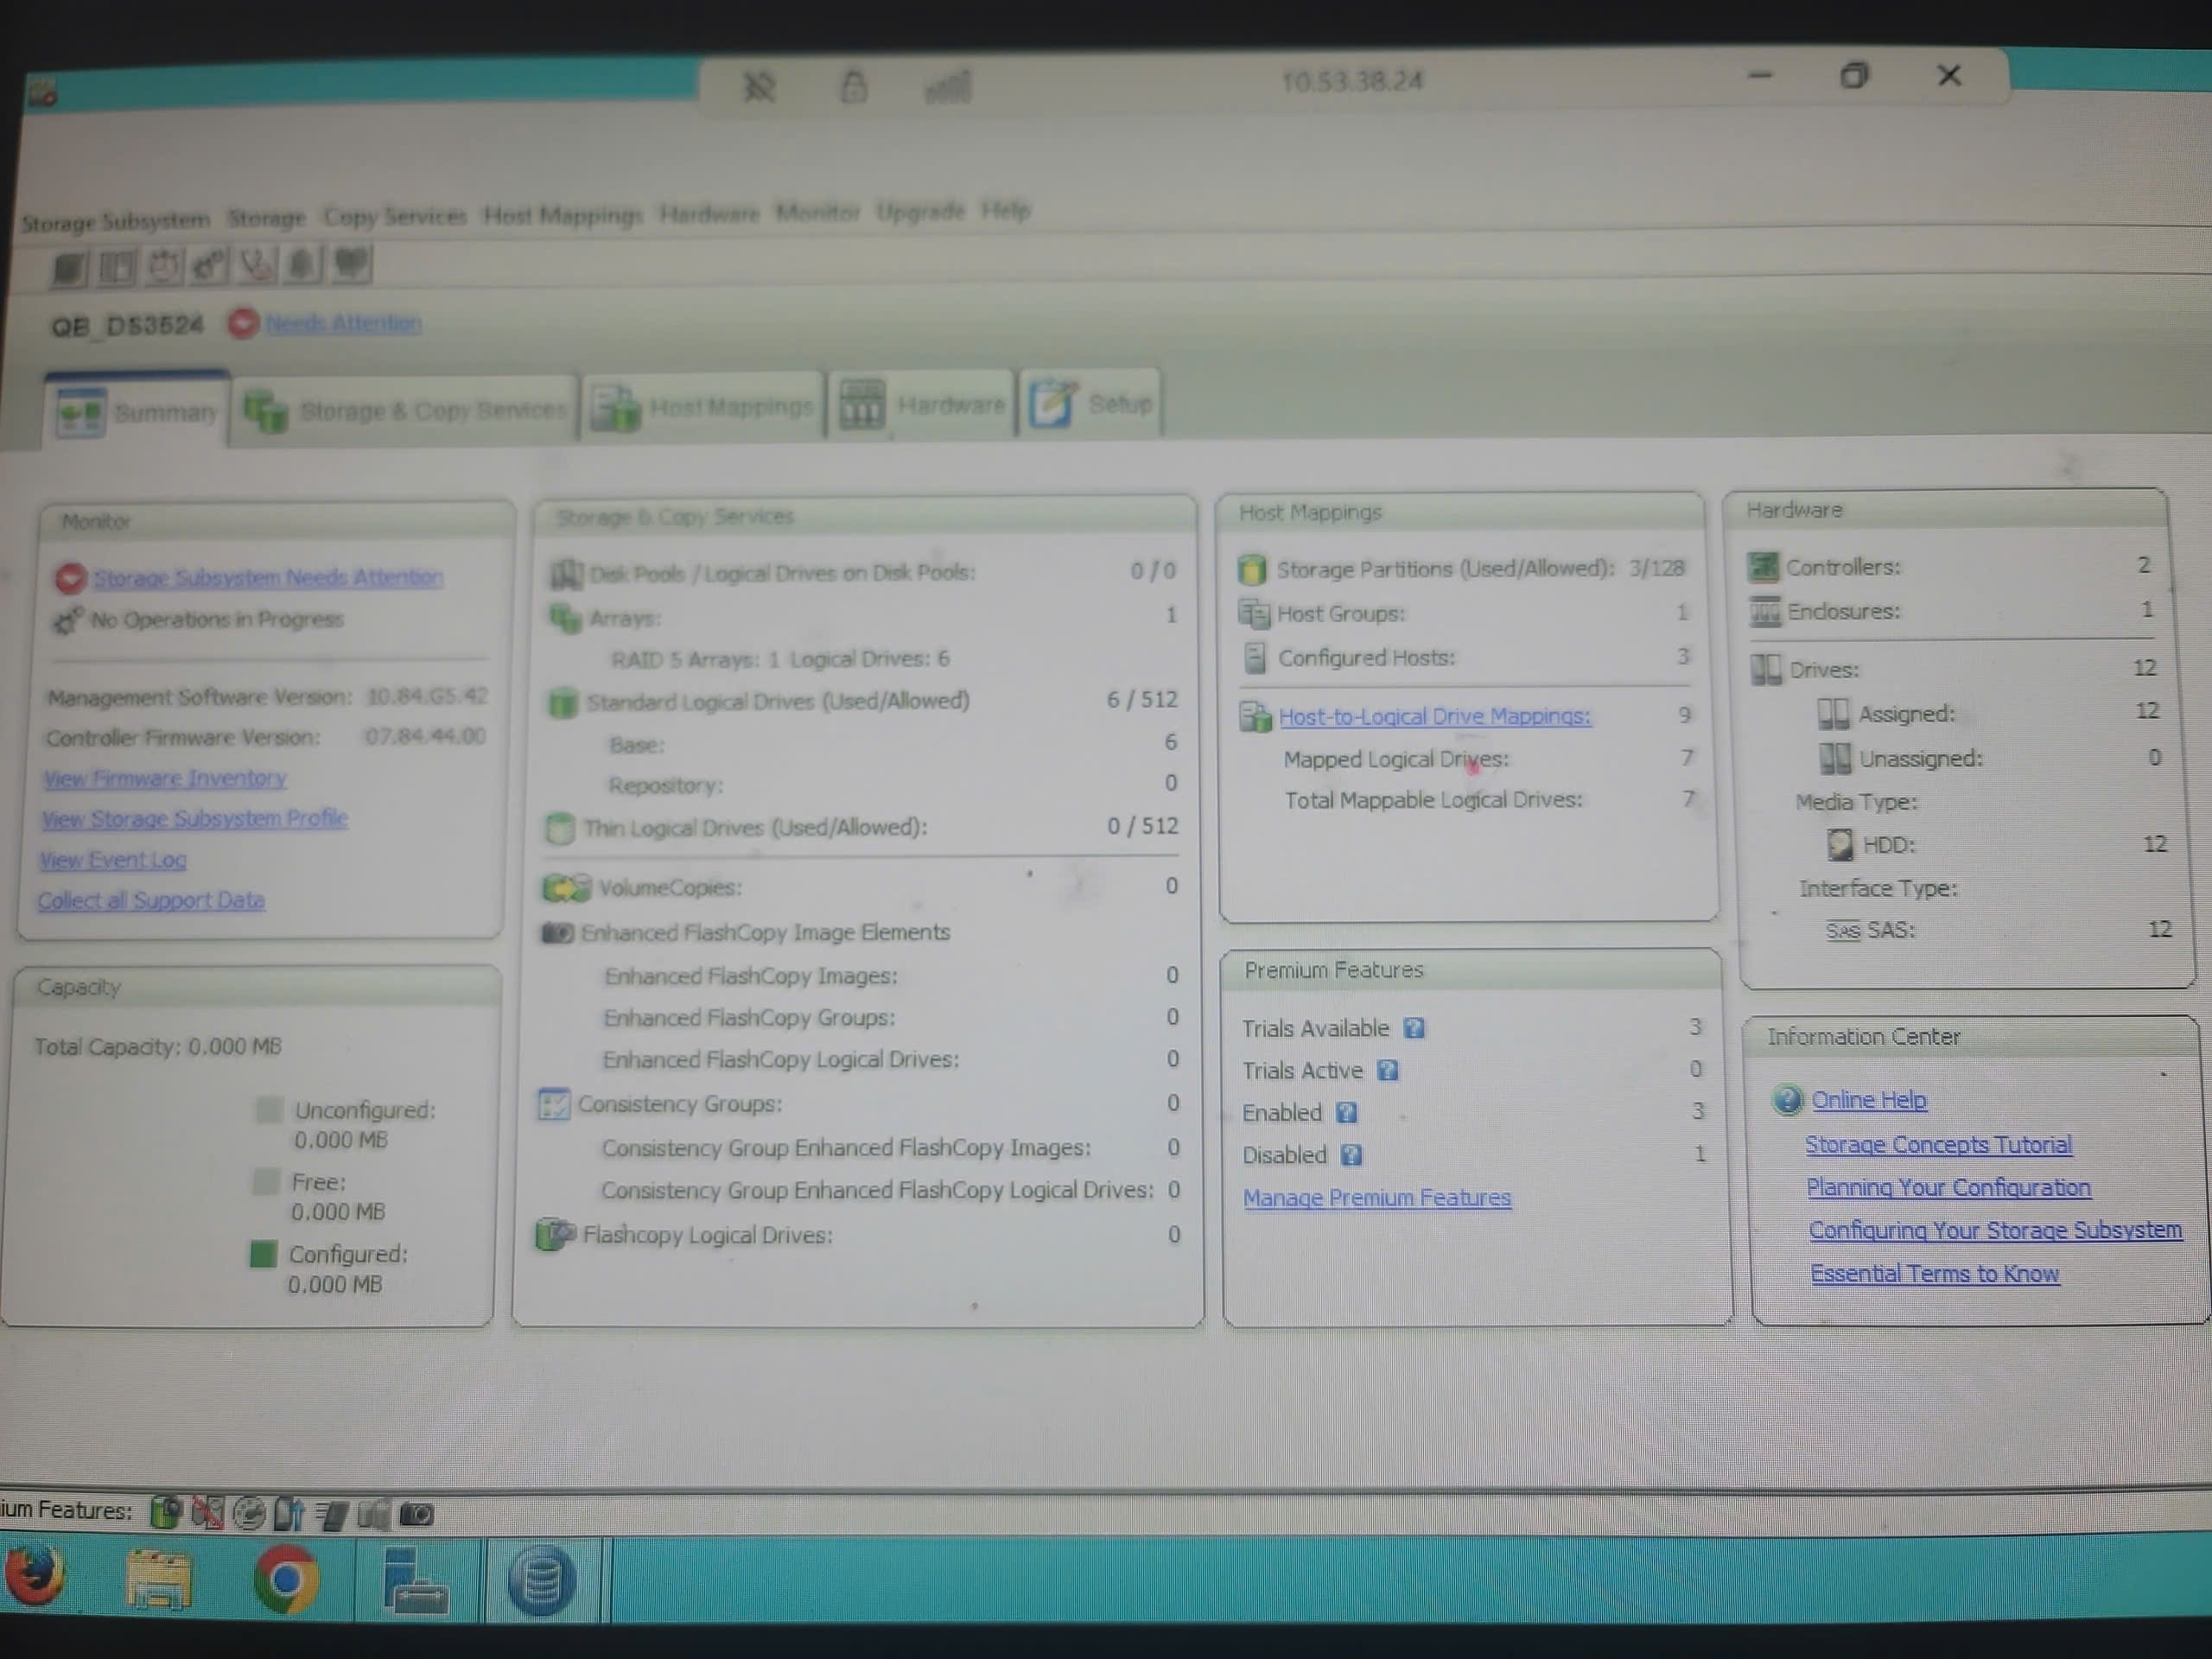The height and width of the screenshot is (1659, 2212).
Task: Click the Trials Available help icon
Action: coord(1414,1028)
